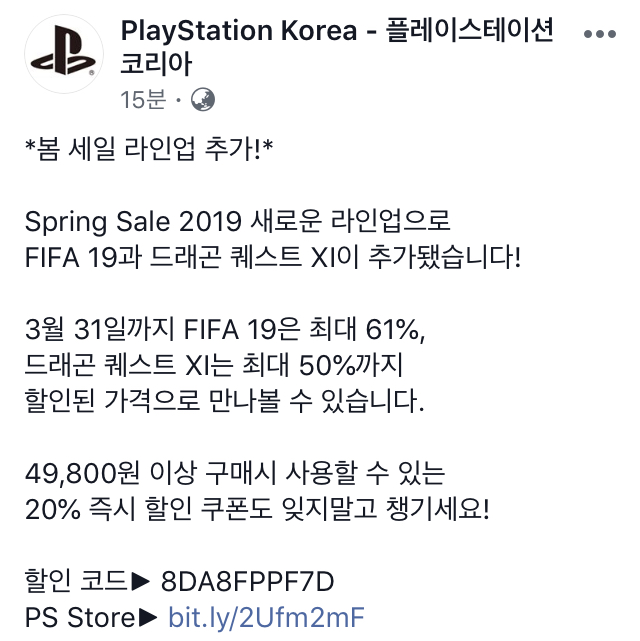The width and height of the screenshot is (640, 641).
Task: Click the globe public-audience icon
Action: point(203,100)
